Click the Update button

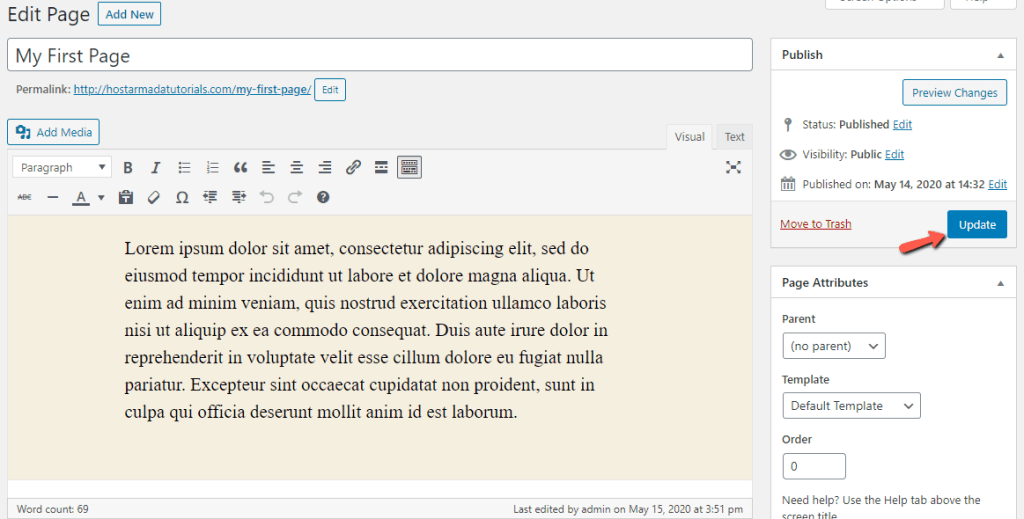[x=977, y=225]
